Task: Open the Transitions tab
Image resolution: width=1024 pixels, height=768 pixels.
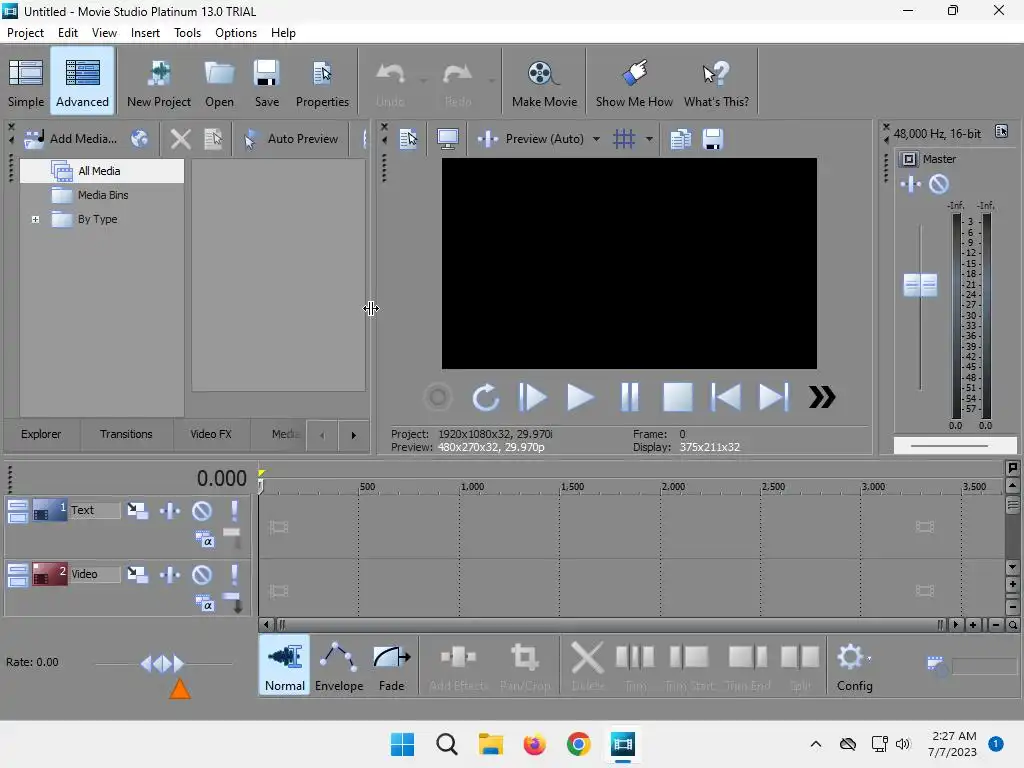Action: (x=126, y=434)
